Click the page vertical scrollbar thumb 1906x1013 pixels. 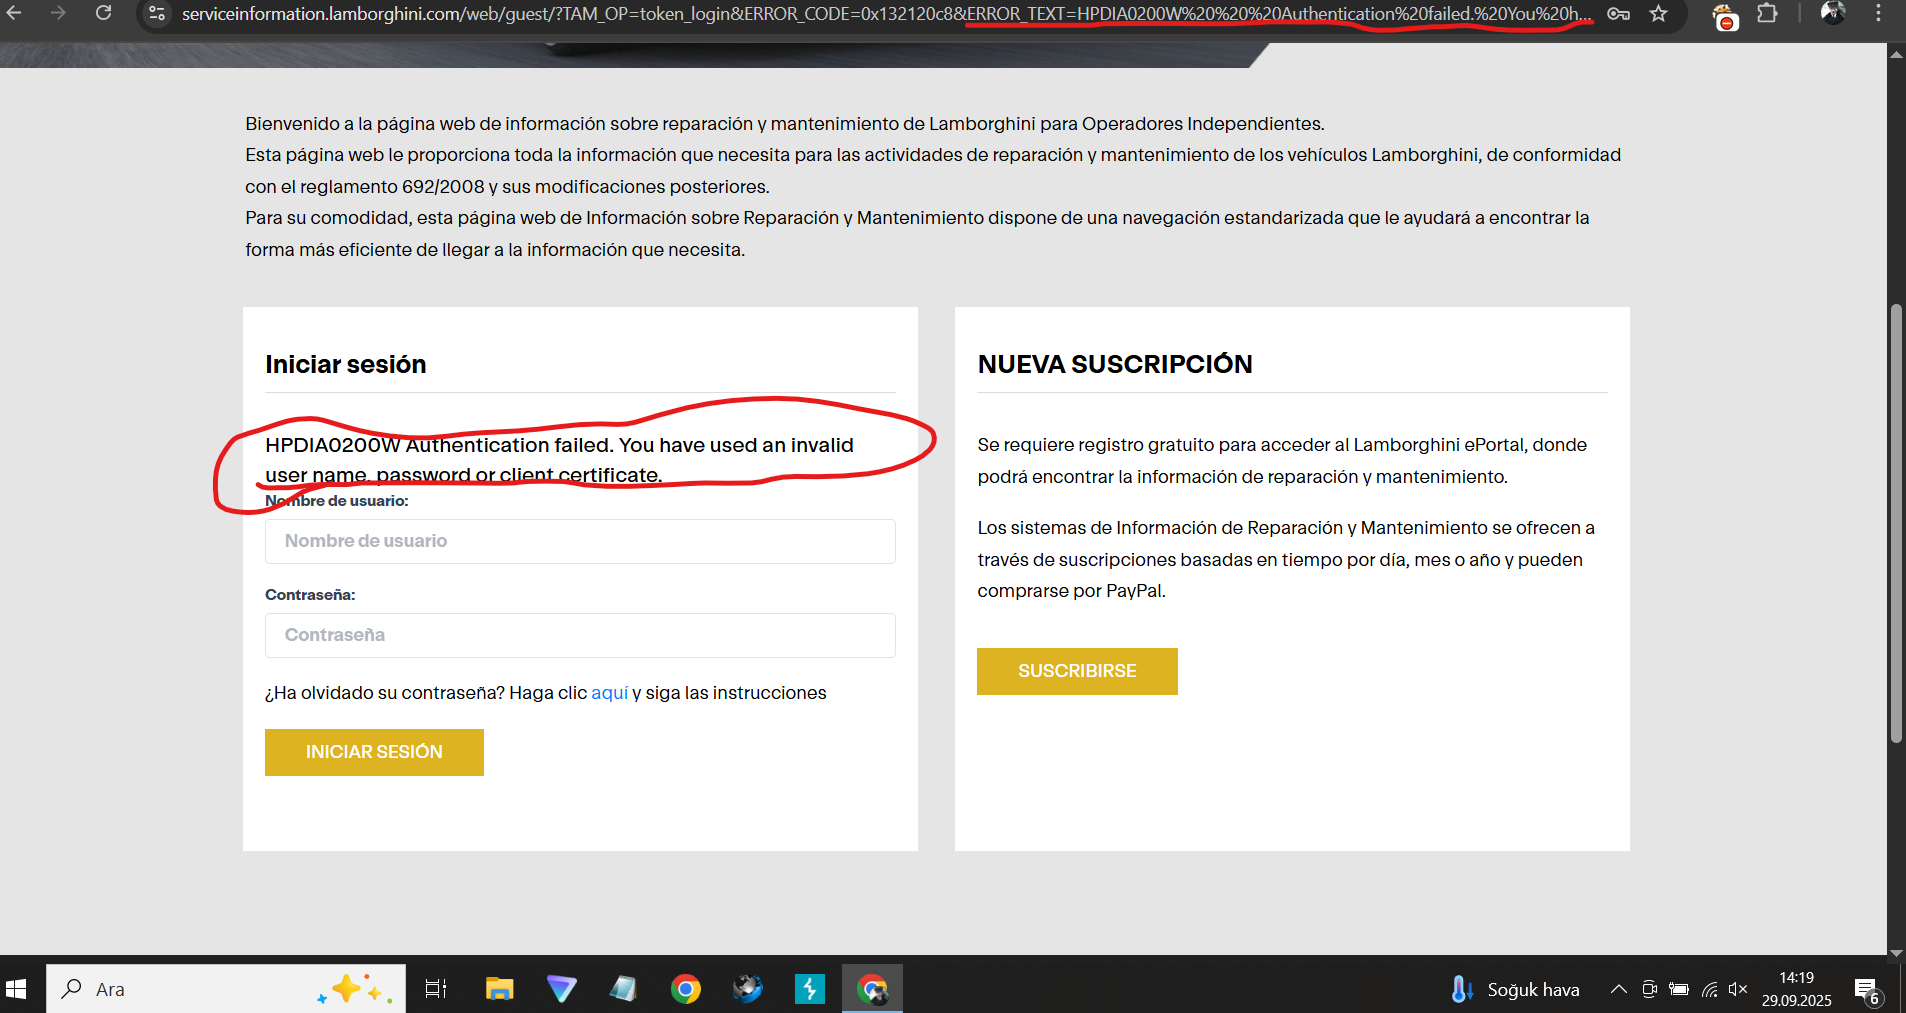(x=1896, y=523)
